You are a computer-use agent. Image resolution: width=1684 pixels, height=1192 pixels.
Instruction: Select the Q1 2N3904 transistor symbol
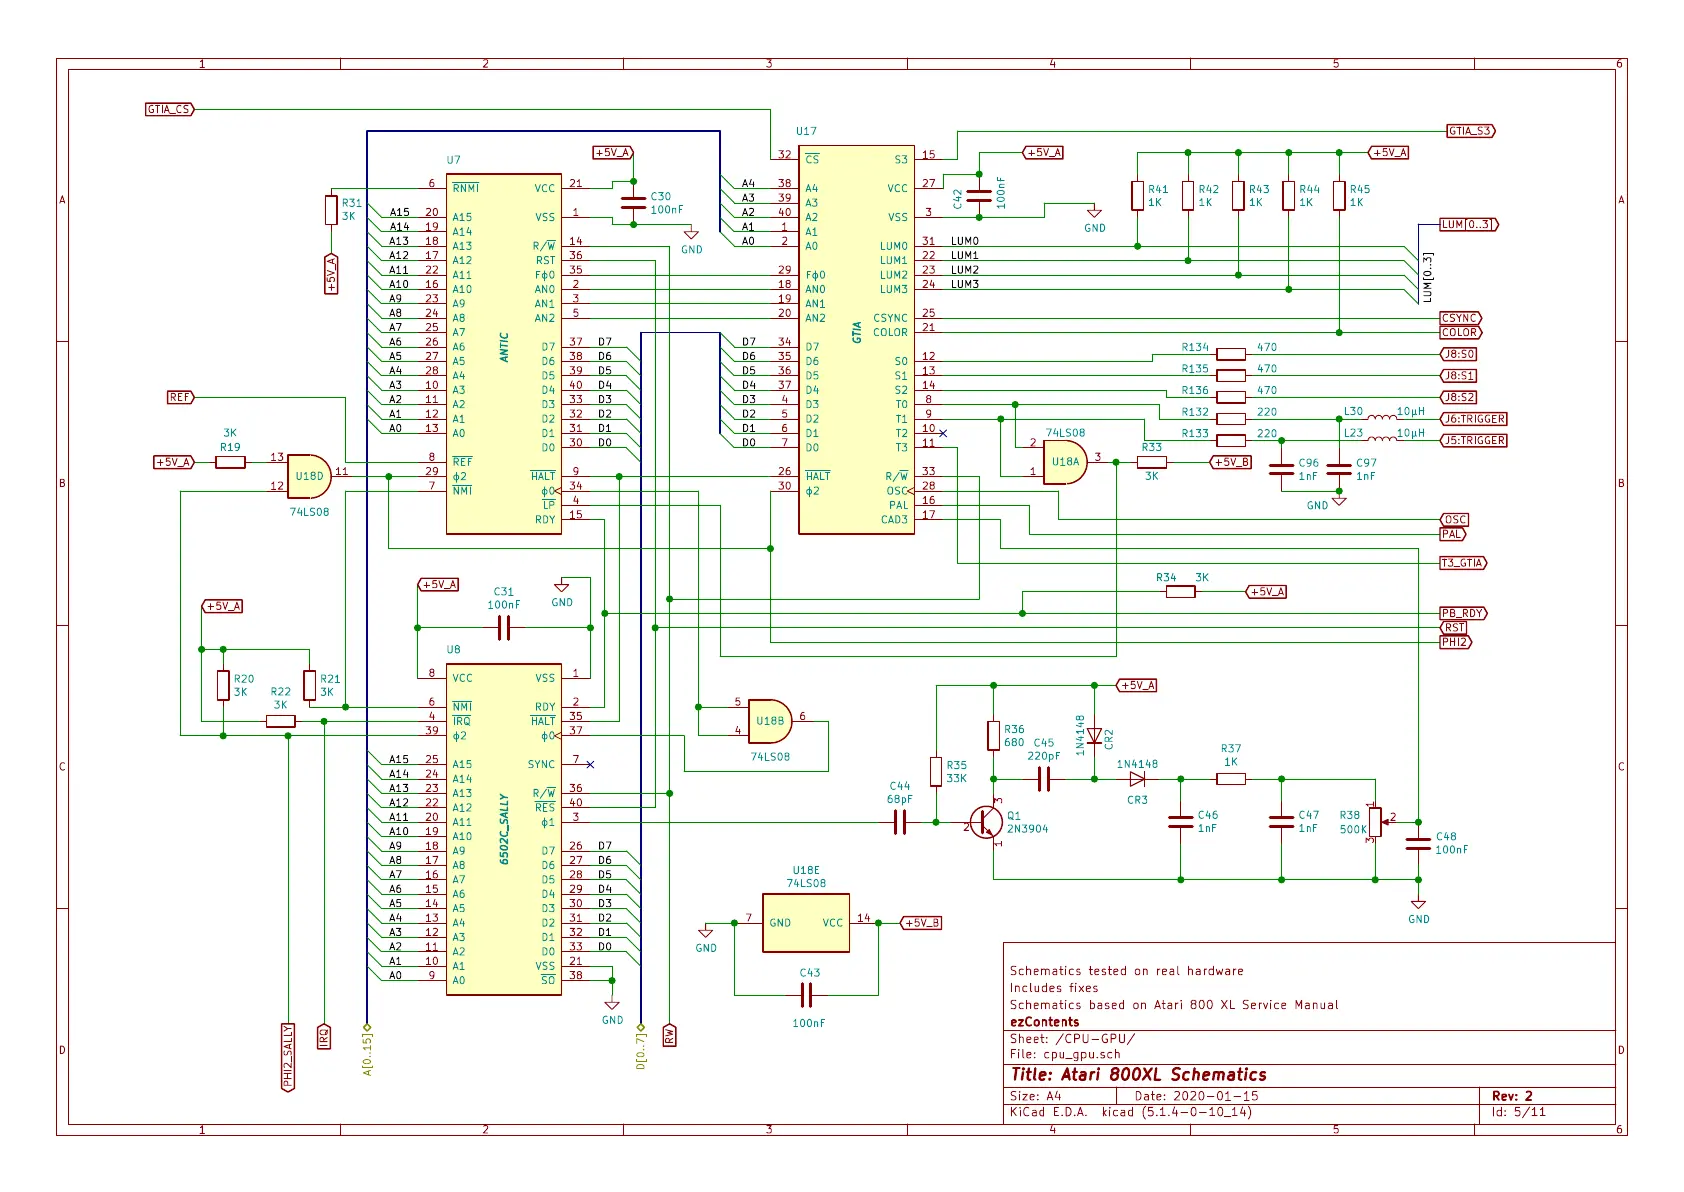[x=988, y=823]
